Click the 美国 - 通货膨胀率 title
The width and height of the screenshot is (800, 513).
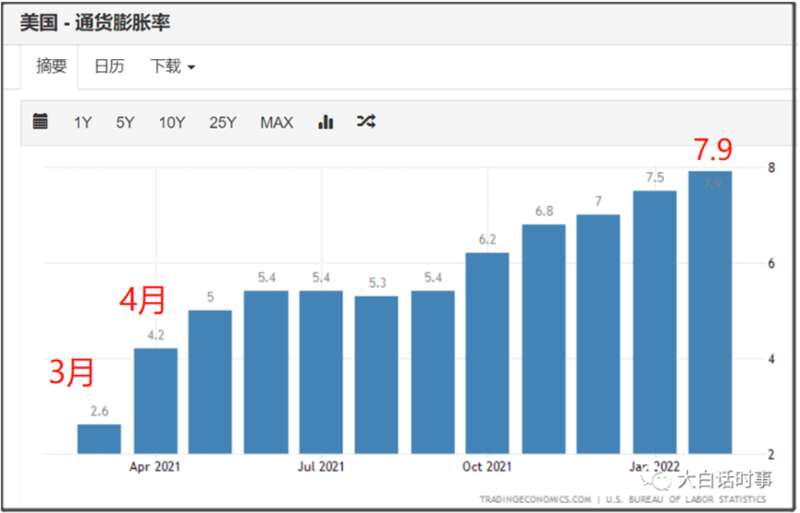point(95,23)
